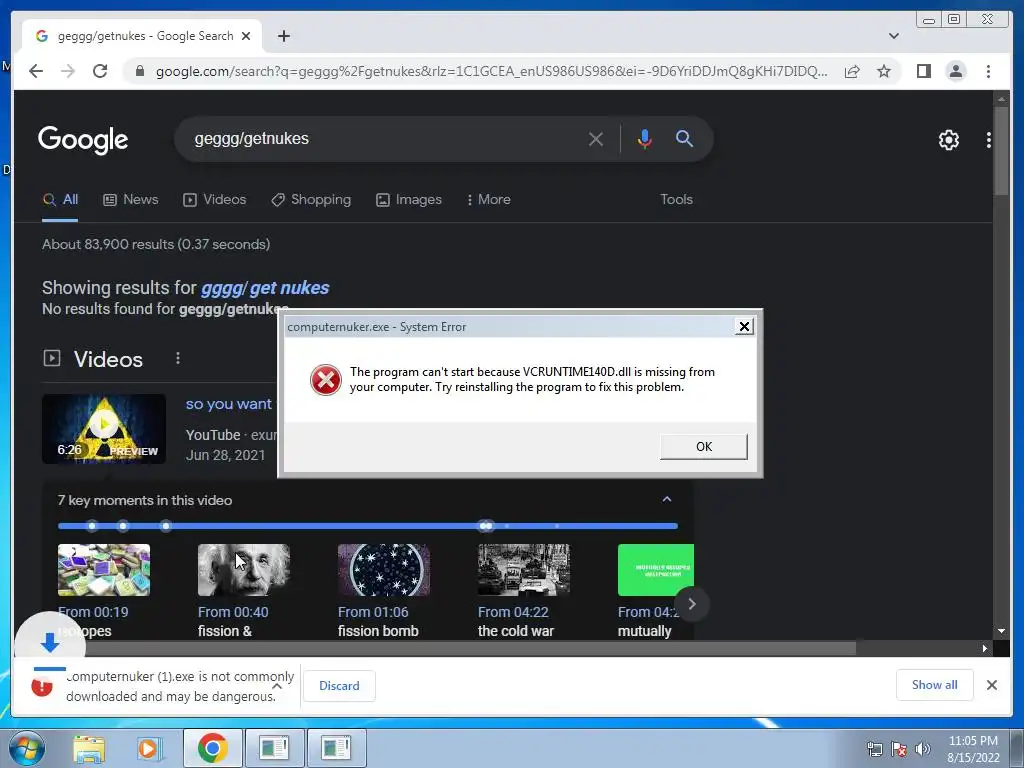Click the vertical scrollbar down arrow
1024x768 pixels.
1001,631
